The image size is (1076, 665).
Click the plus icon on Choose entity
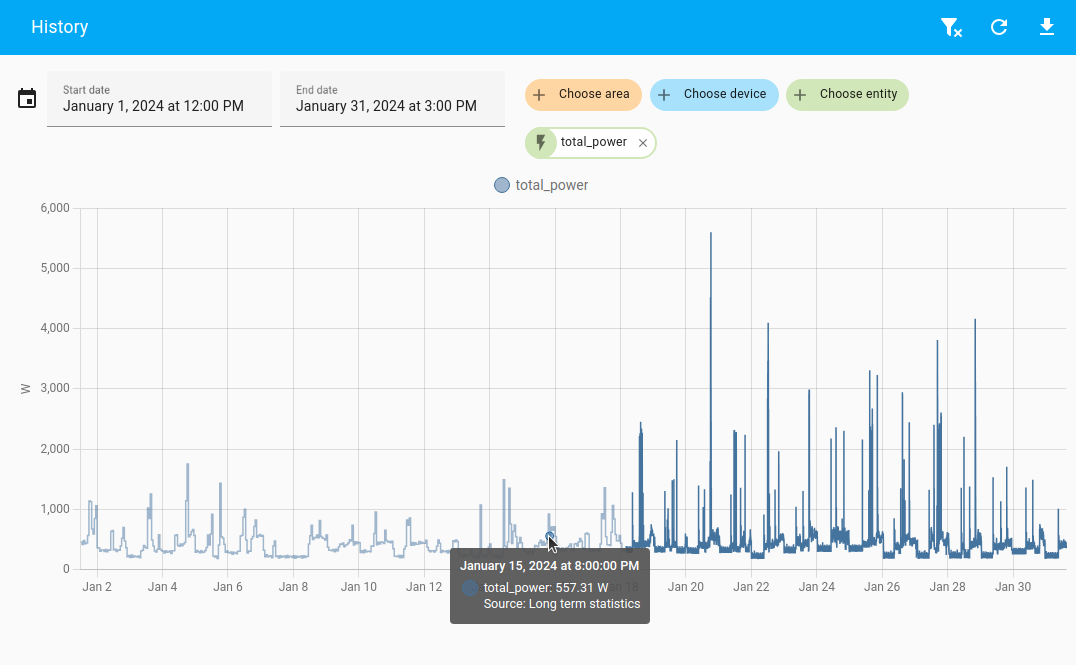click(x=800, y=95)
